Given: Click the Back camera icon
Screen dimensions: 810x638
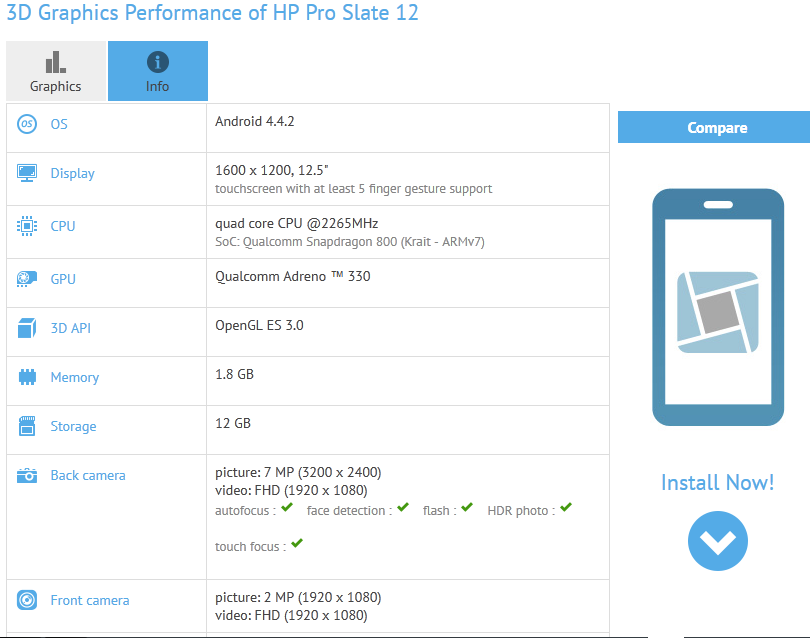Looking at the screenshot, I should click(27, 475).
